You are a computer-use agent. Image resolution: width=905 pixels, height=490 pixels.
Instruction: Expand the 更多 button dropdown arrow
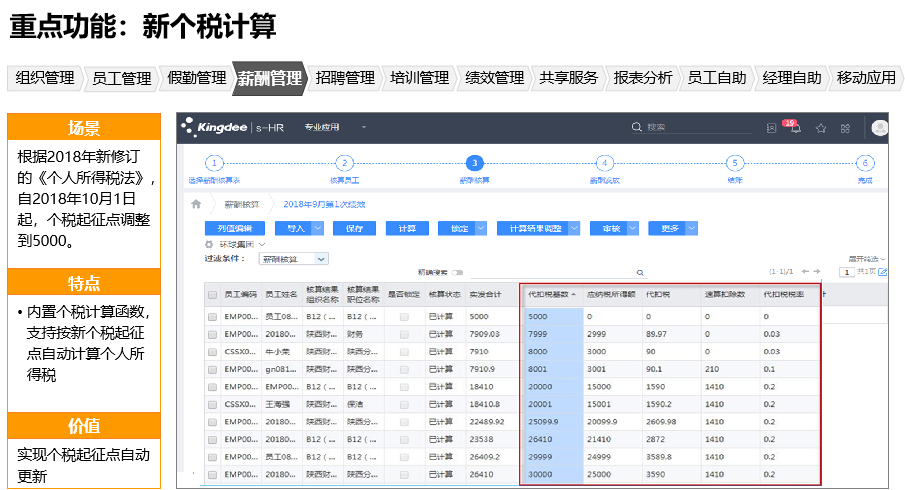692,229
